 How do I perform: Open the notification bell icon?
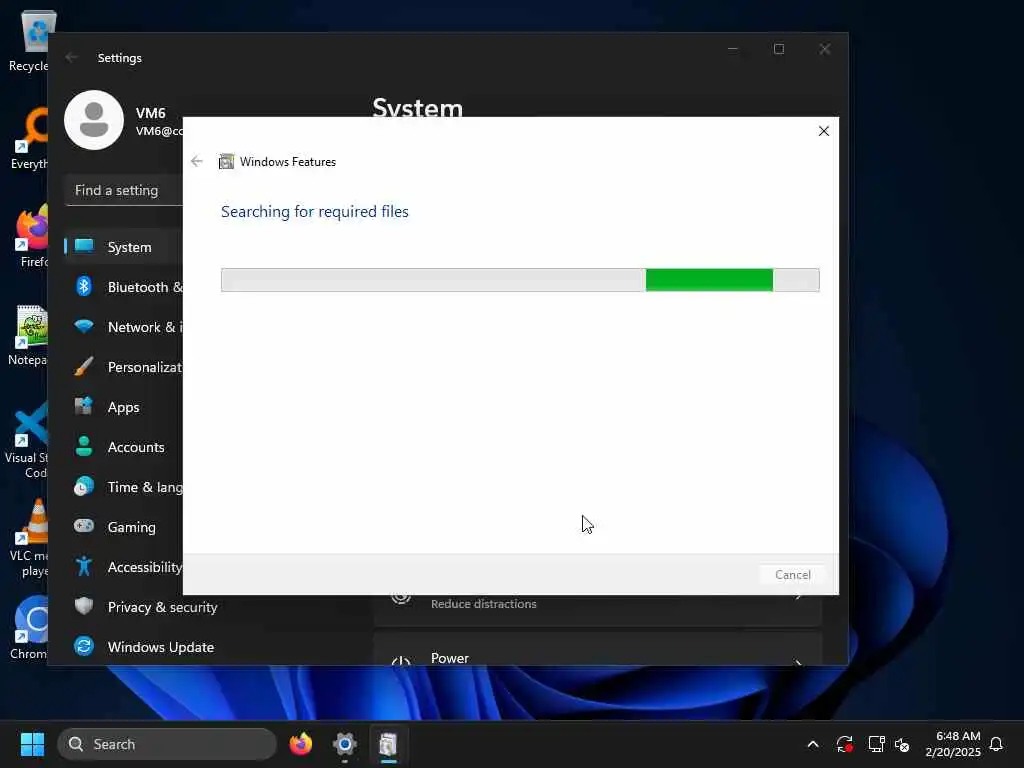pos(996,744)
